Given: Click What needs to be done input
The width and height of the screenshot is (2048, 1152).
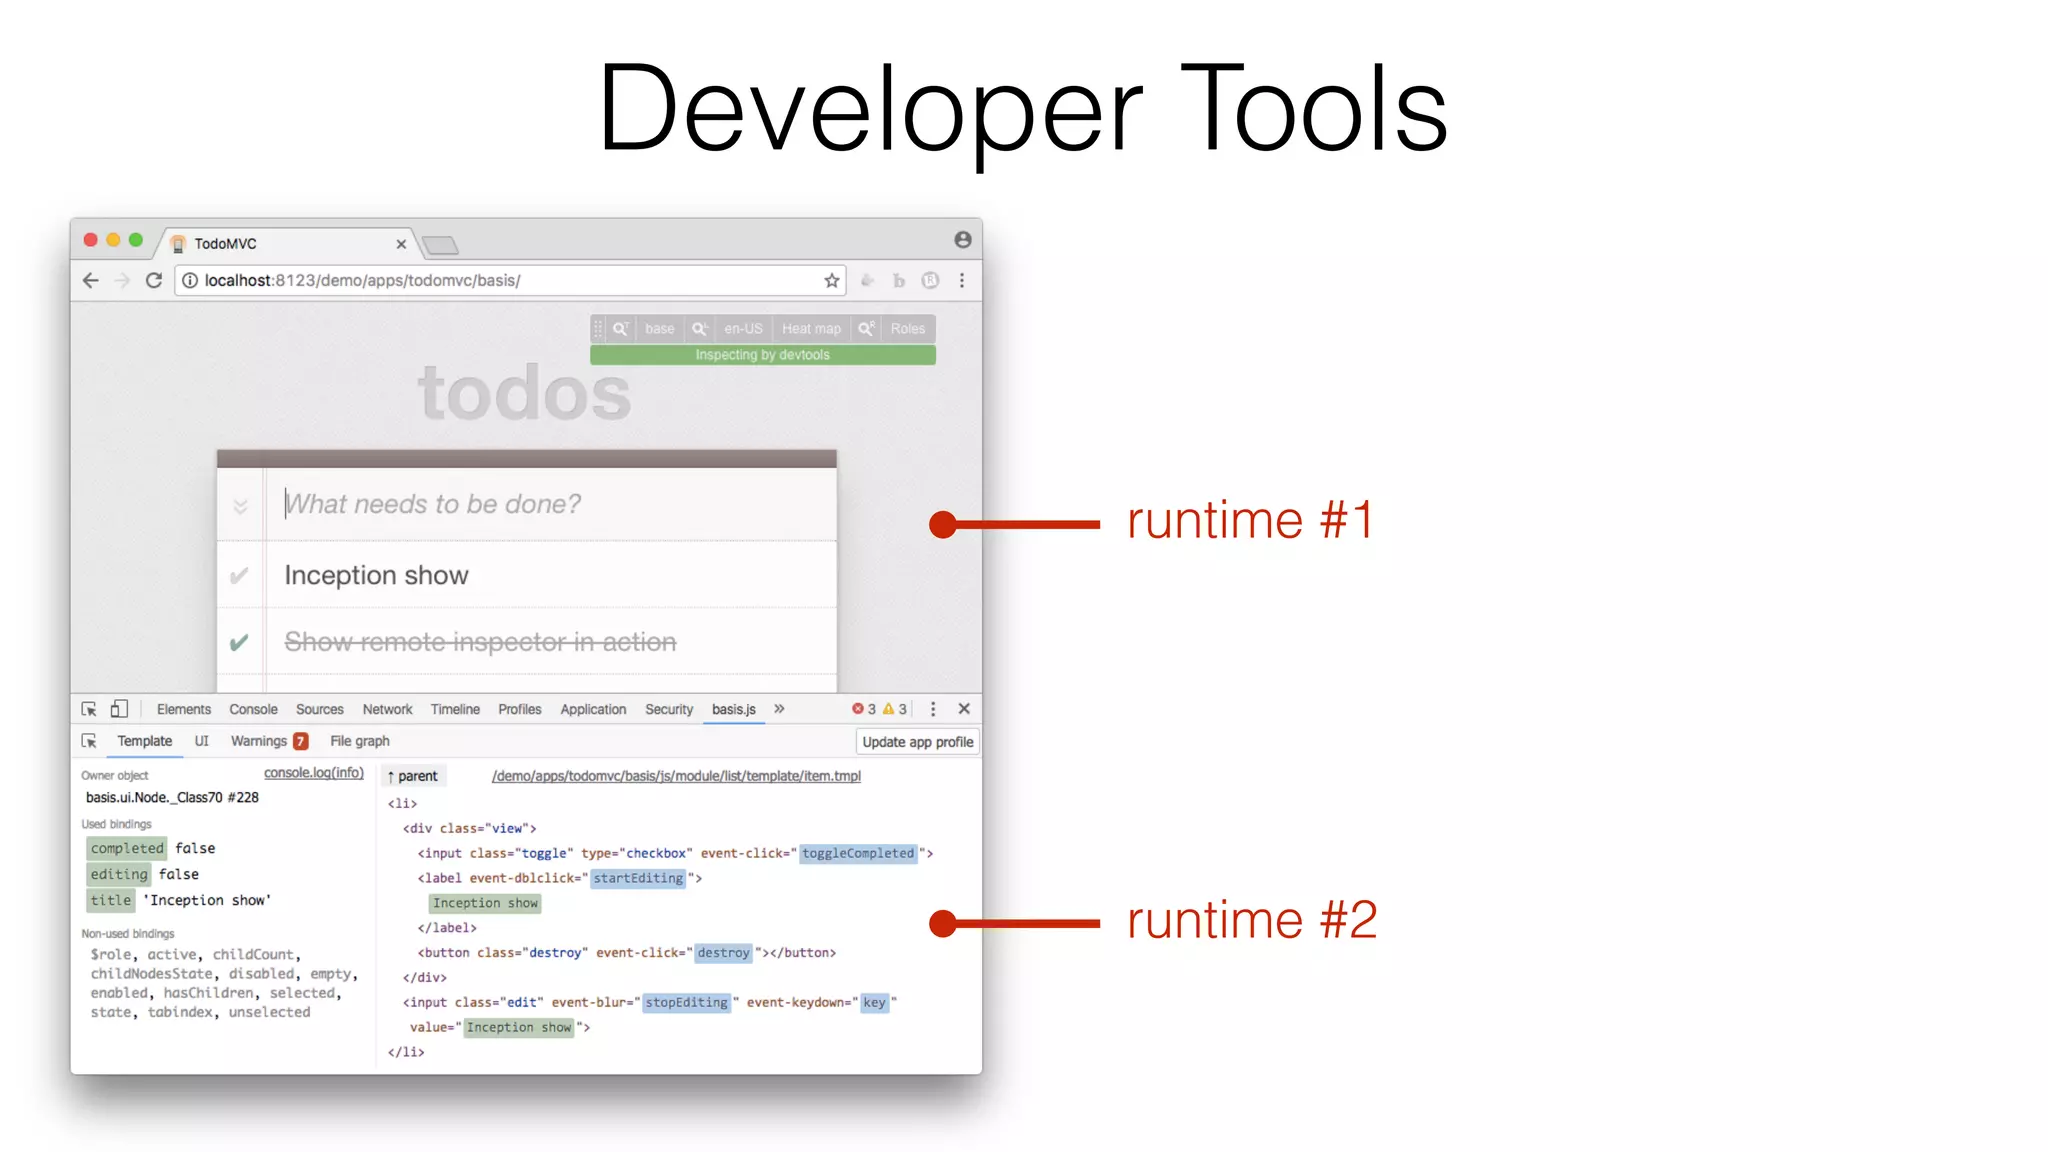Looking at the screenshot, I should tap(551, 505).
